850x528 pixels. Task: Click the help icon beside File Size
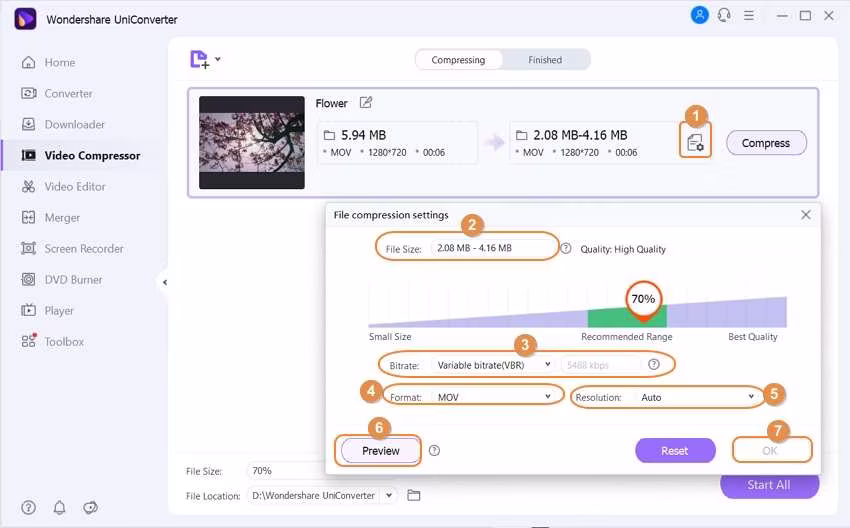[566, 248]
